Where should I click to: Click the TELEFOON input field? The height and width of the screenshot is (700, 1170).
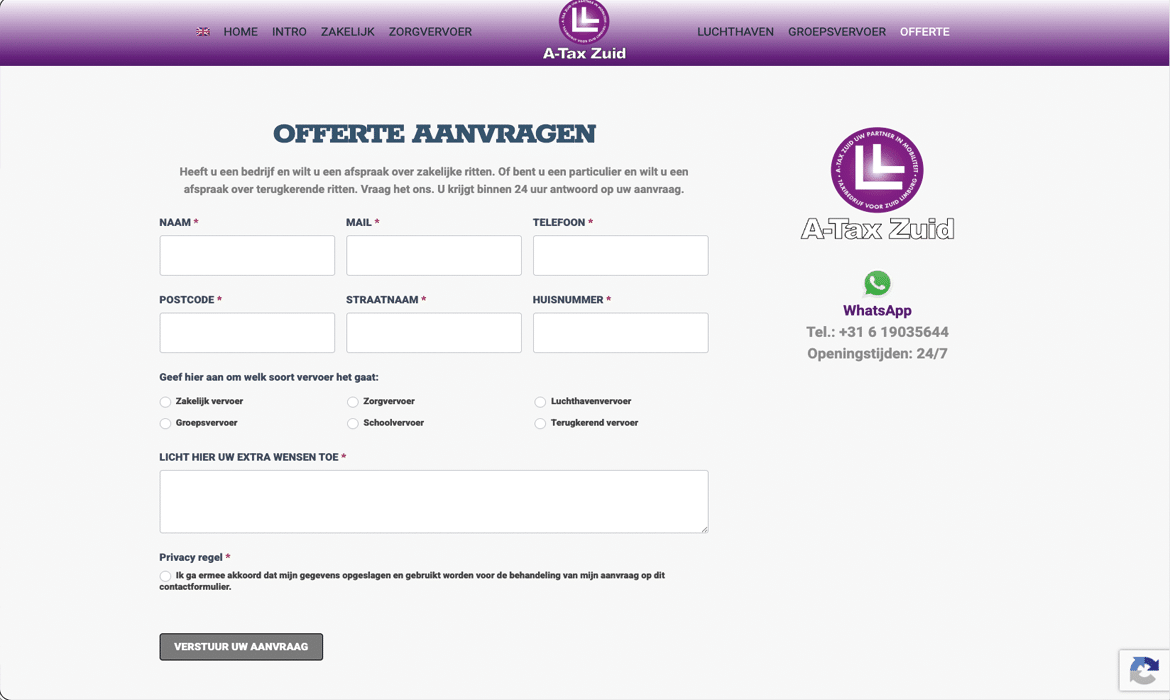(621, 255)
